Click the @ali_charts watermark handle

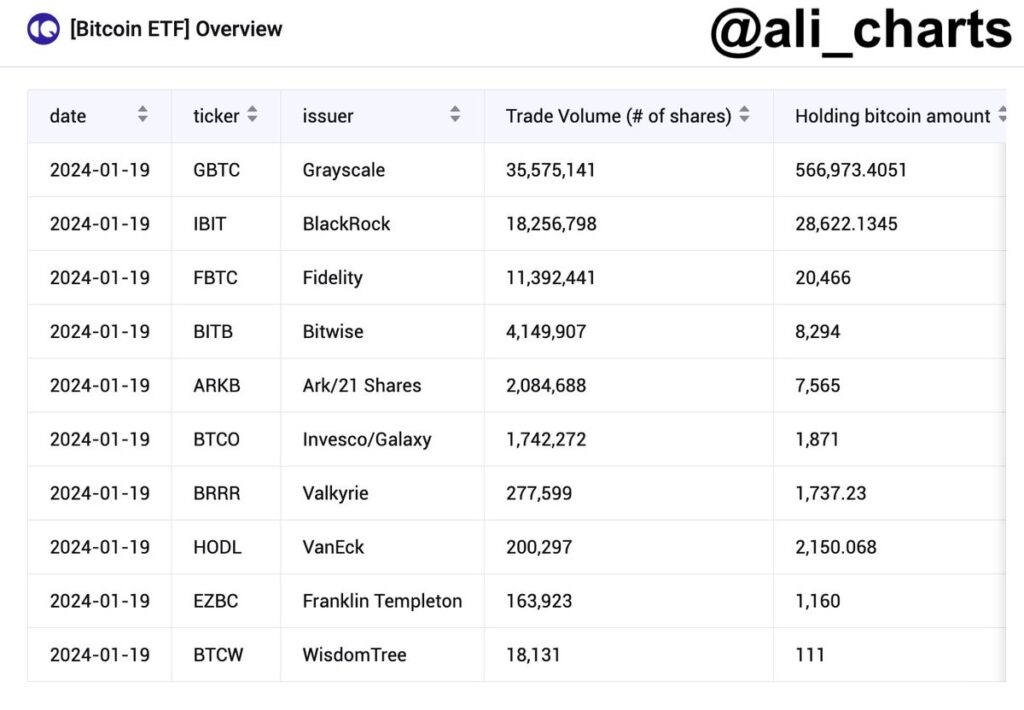click(860, 30)
